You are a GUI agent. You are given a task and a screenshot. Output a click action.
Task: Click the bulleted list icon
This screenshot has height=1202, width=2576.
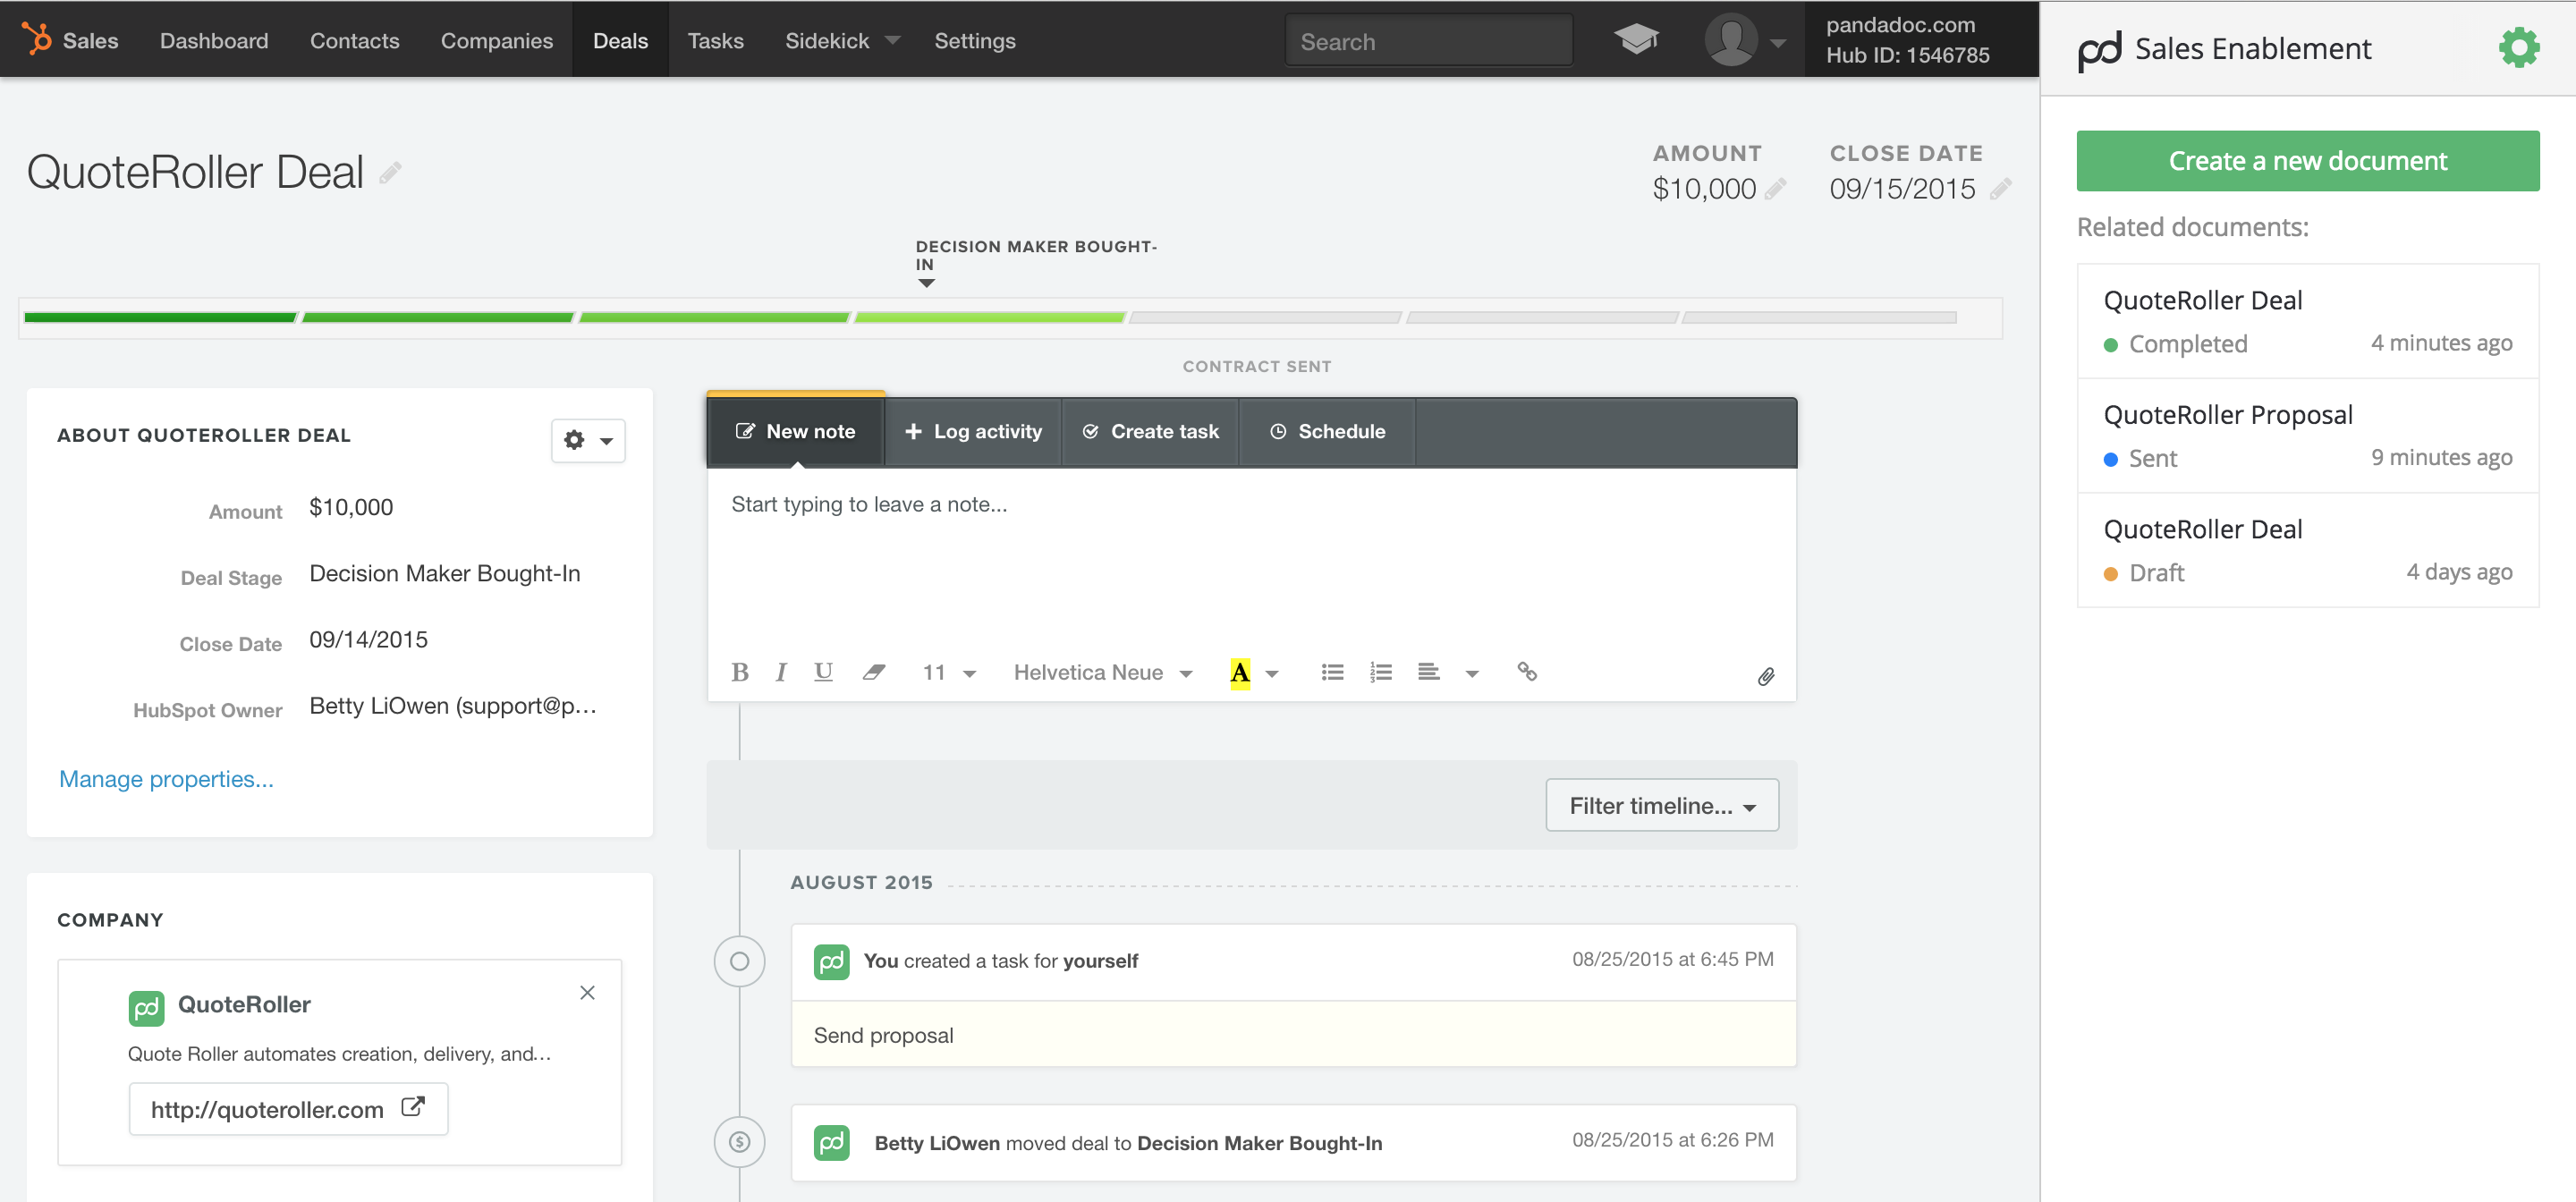coord(1331,672)
